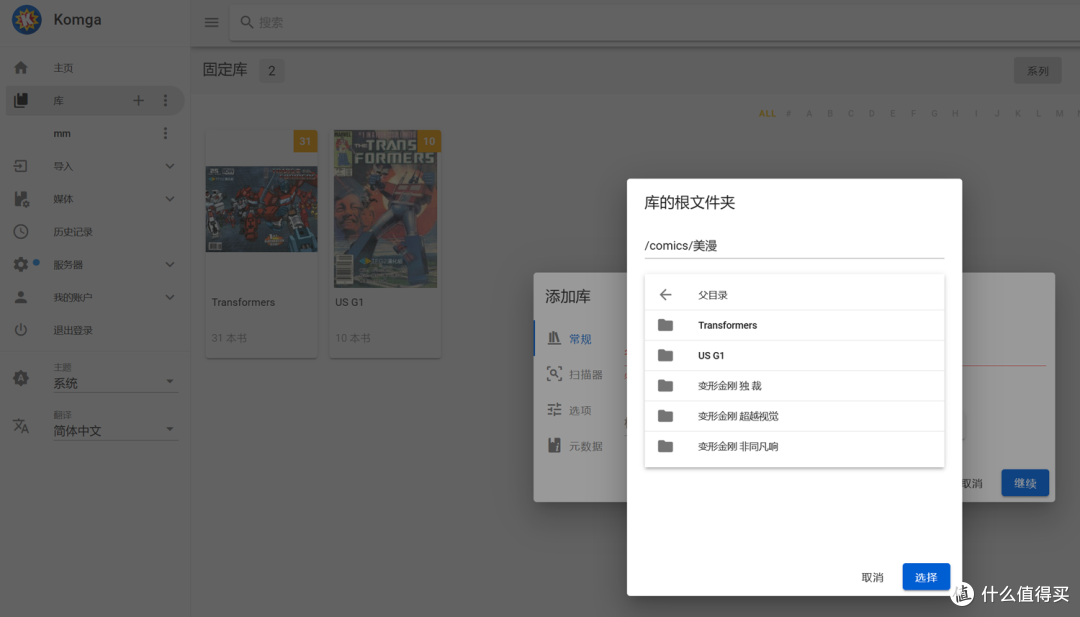Expand the 服务器 sidebar section
Viewport: 1080px width, 617px height.
pyautogui.click(x=169, y=264)
